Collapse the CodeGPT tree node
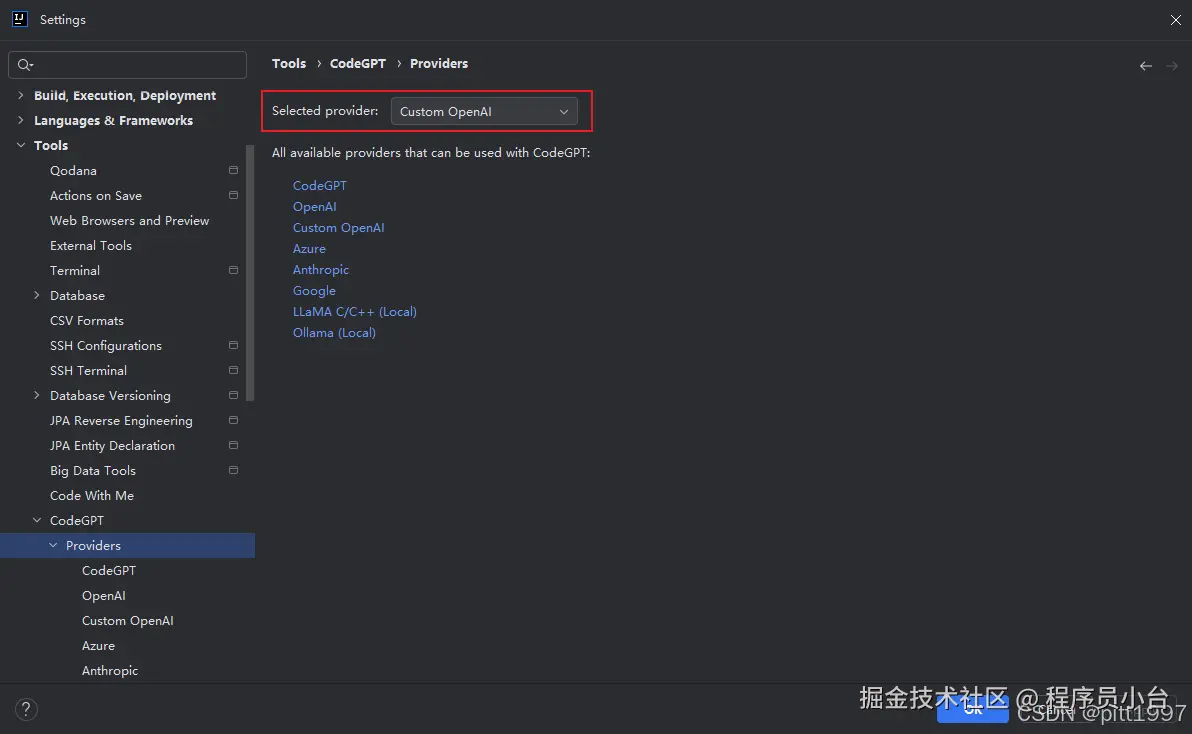The width and height of the screenshot is (1192, 734). [x=36, y=520]
